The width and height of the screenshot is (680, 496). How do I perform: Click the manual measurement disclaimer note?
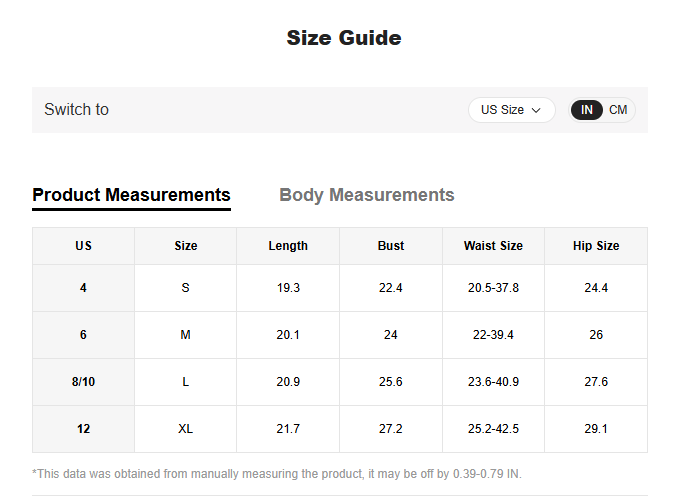pyautogui.click(x=277, y=474)
